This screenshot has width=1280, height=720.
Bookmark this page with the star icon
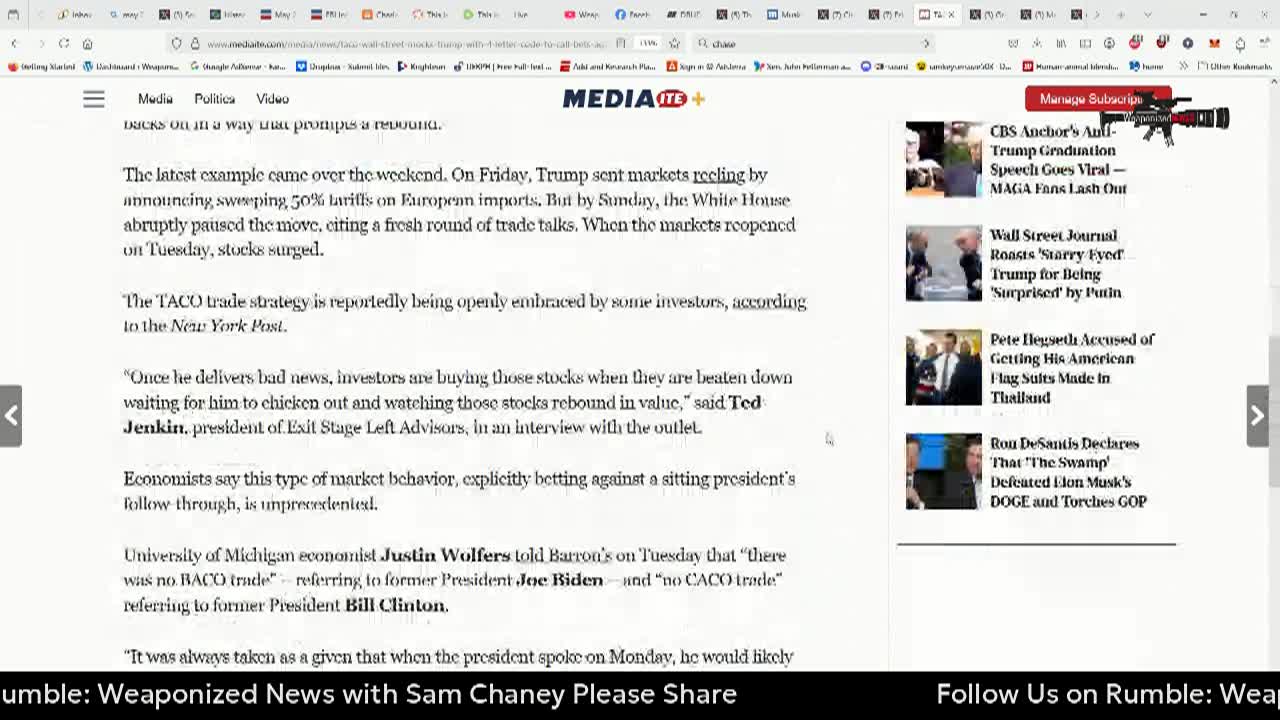tap(674, 44)
